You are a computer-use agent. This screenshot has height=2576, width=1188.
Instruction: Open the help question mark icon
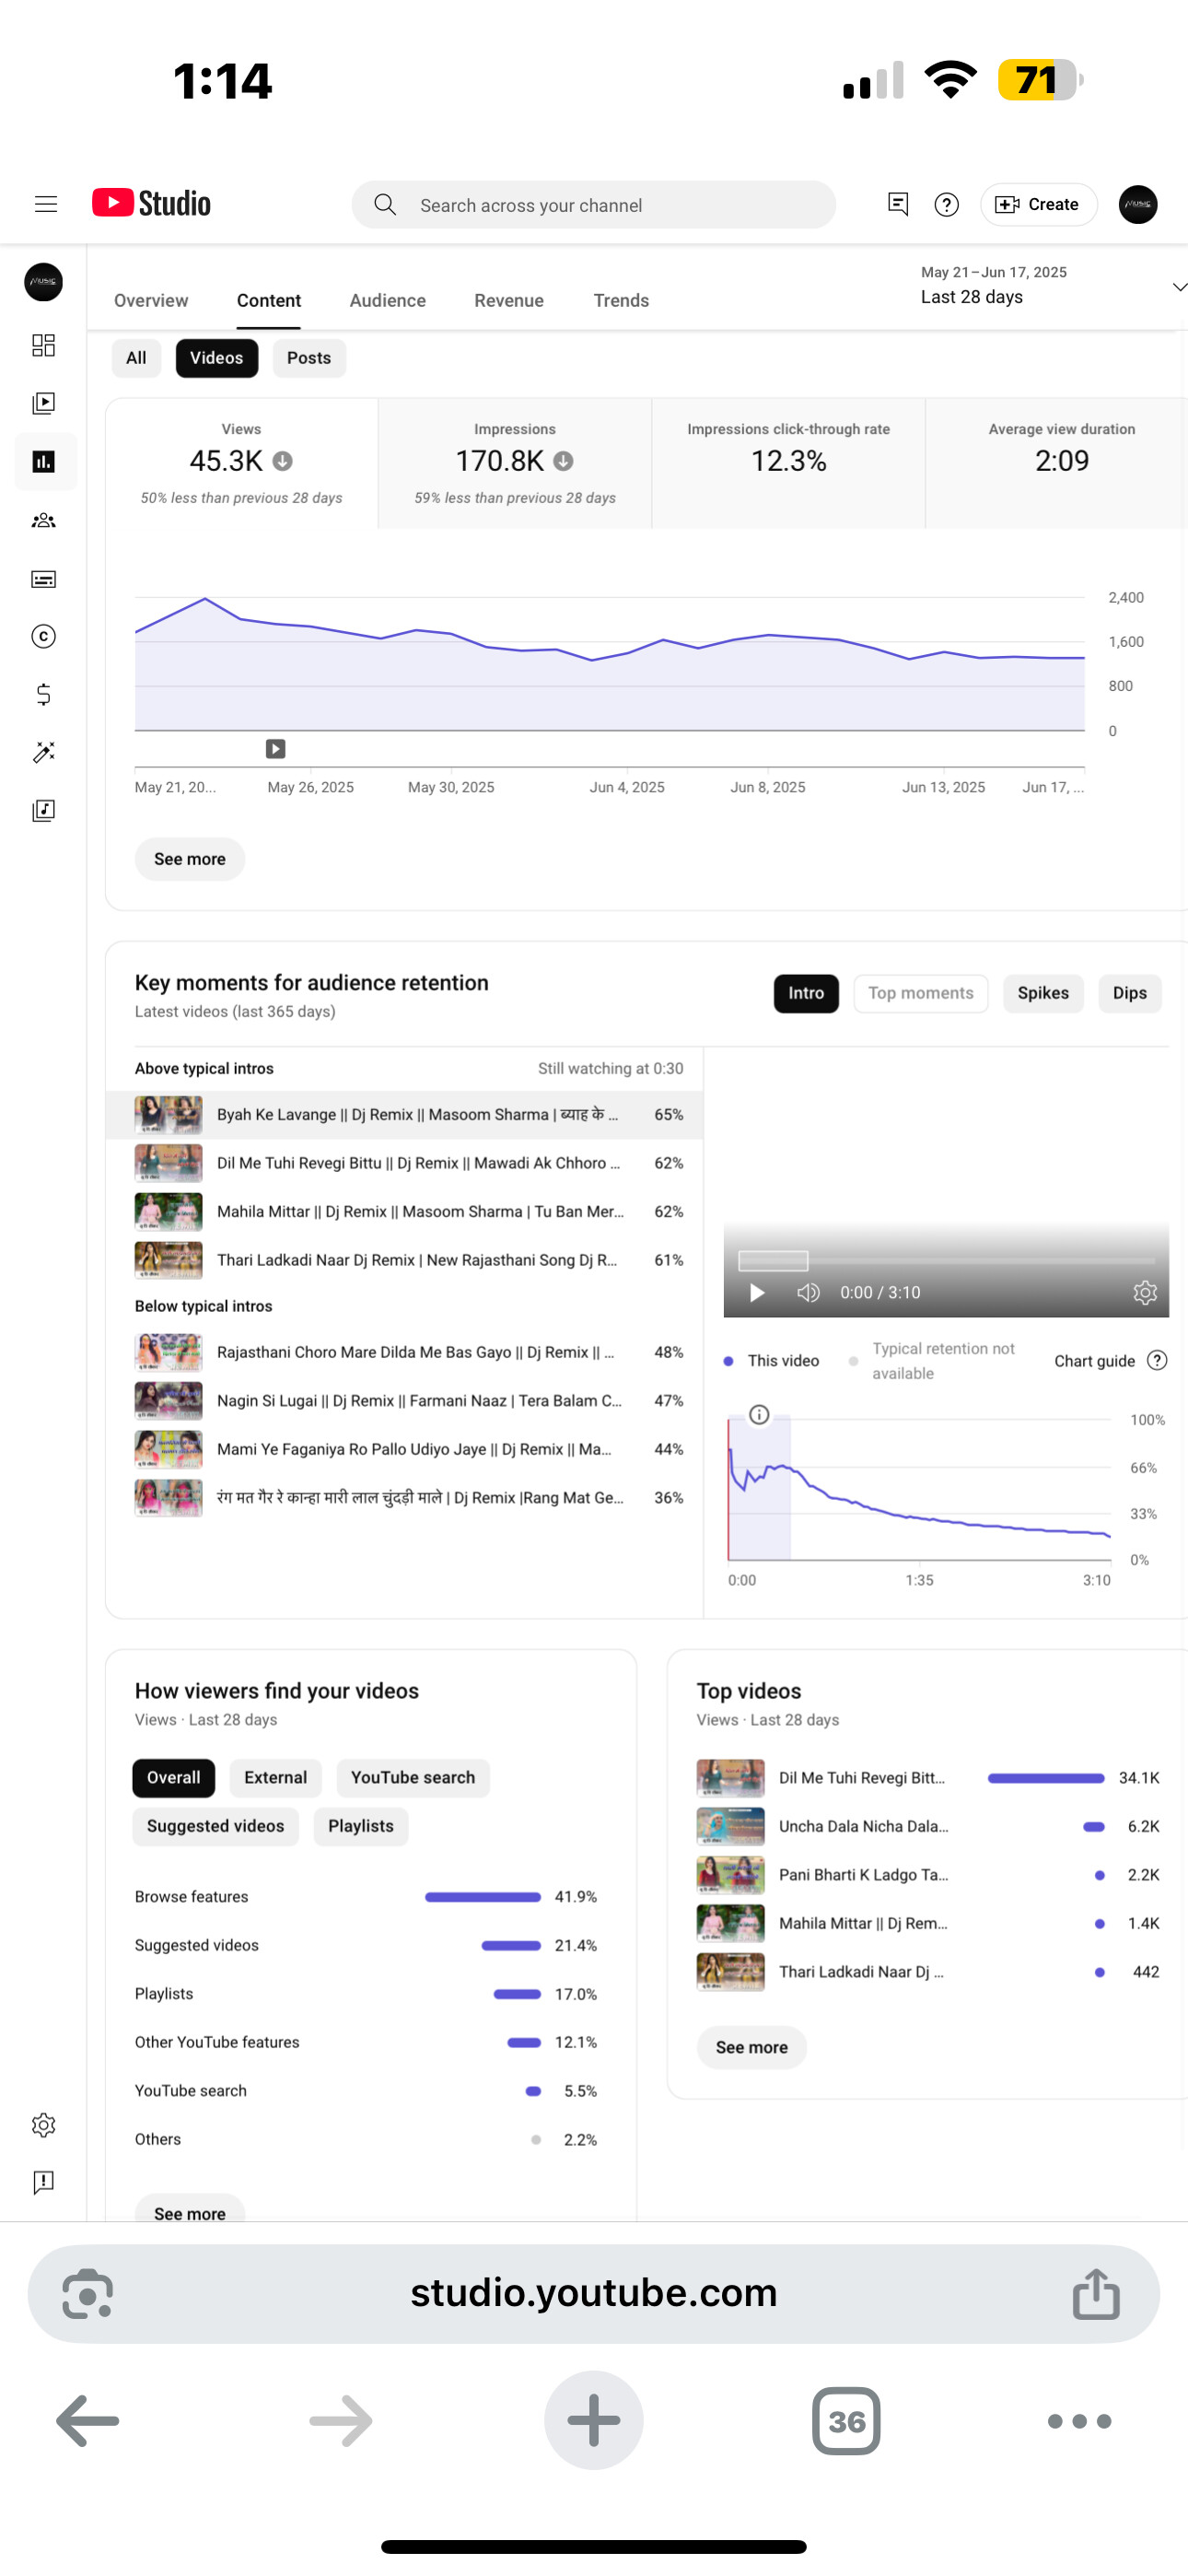(946, 204)
